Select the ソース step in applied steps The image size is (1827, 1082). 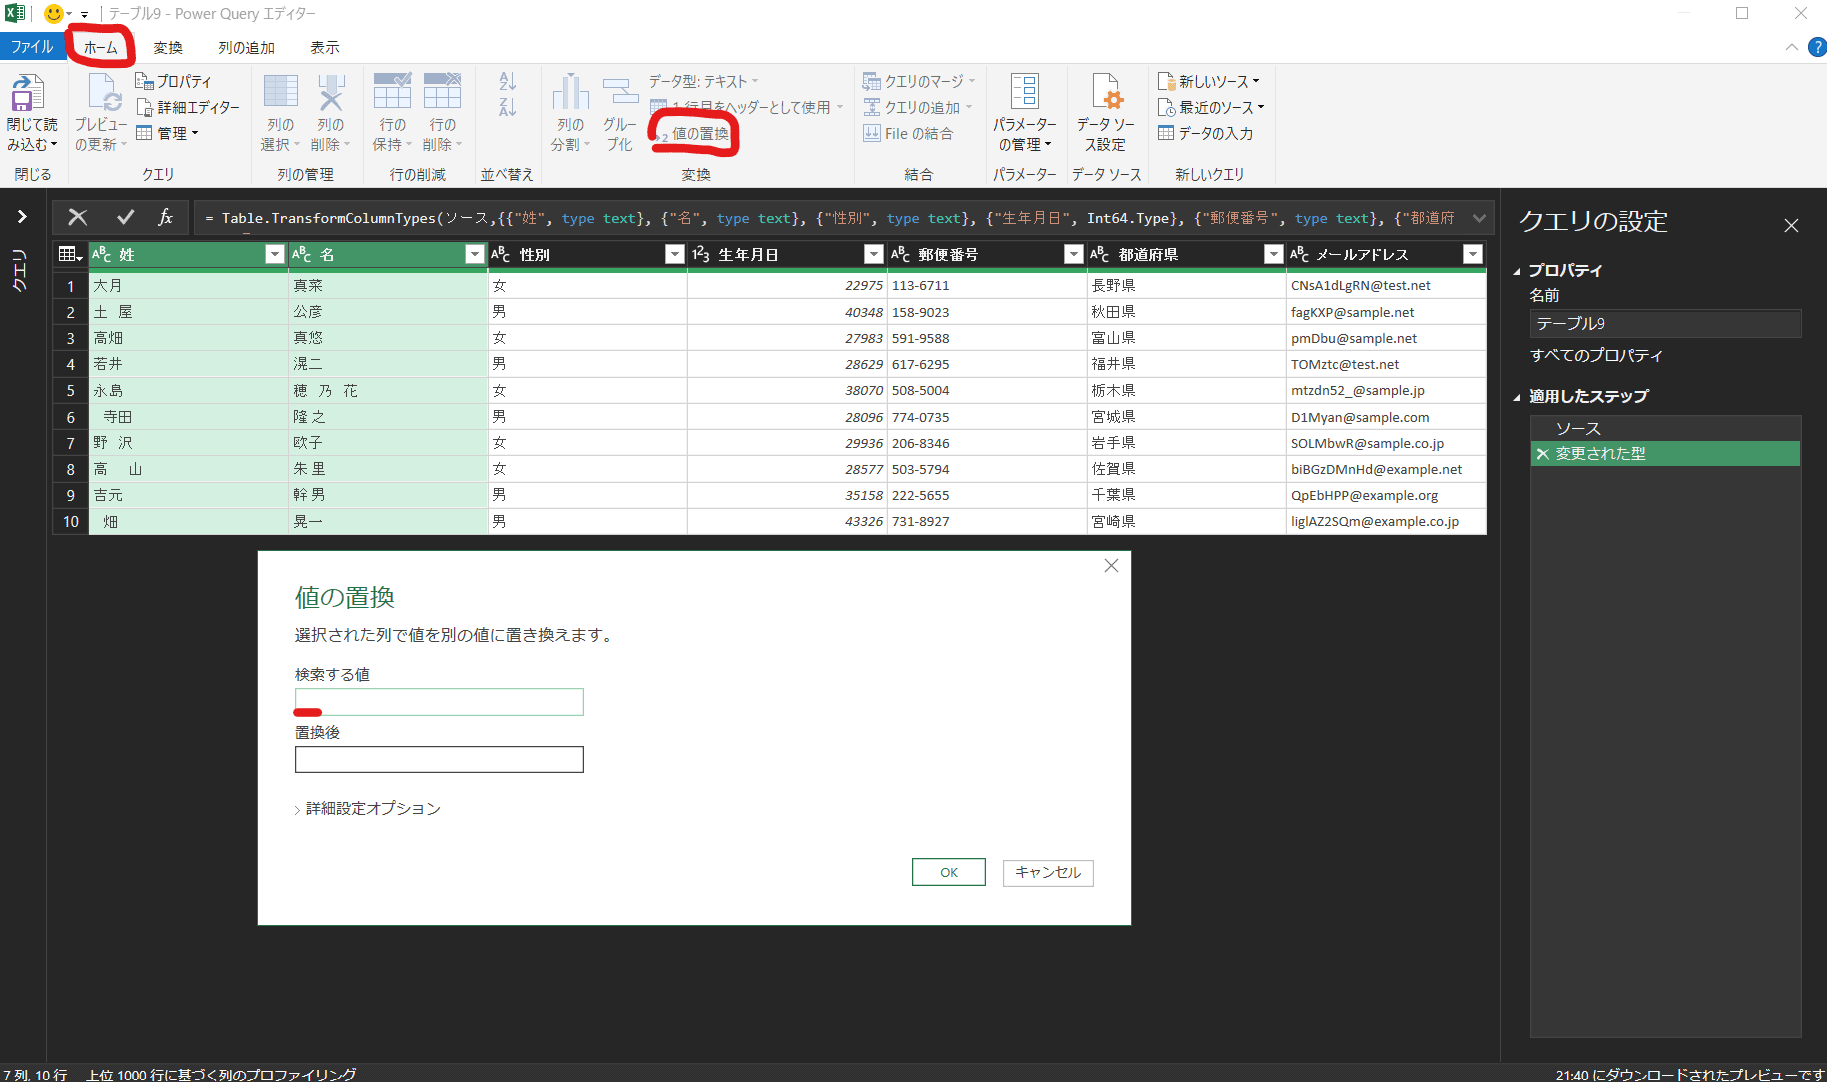click(1578, 428)
